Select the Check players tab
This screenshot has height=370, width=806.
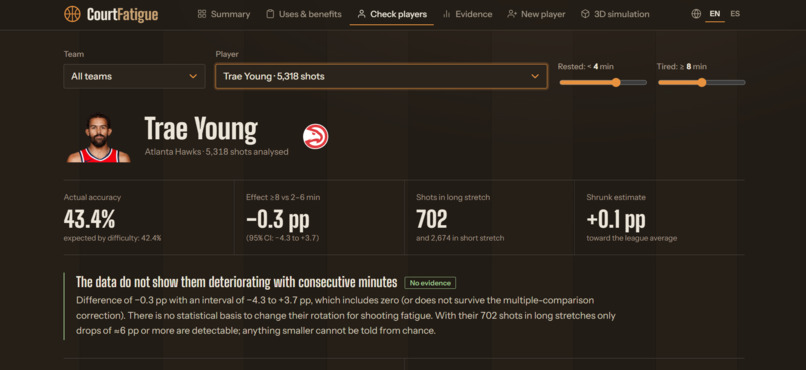(392, 14)
